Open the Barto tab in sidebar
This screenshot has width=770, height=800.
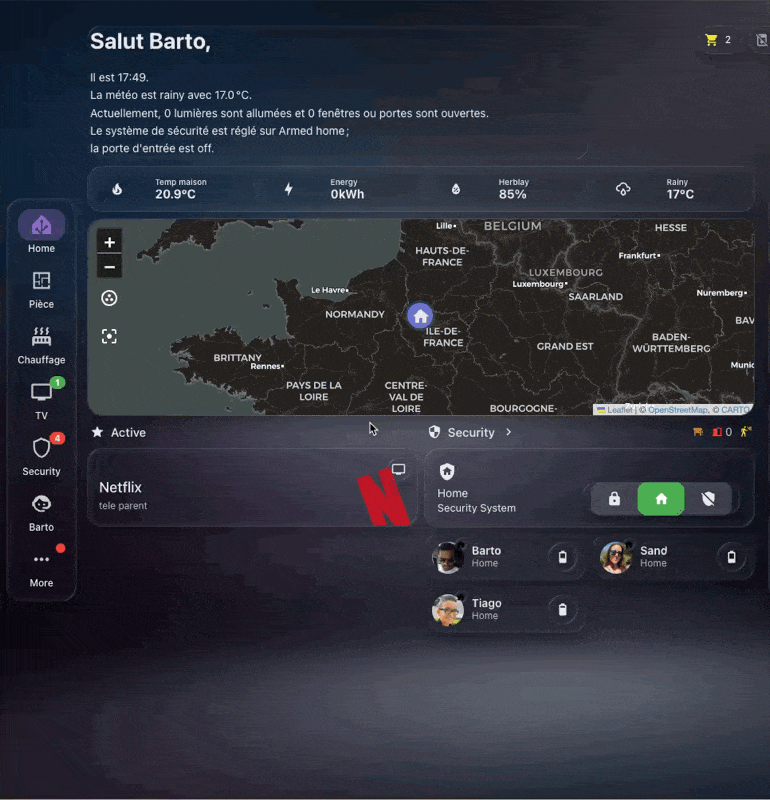[41, 512]
